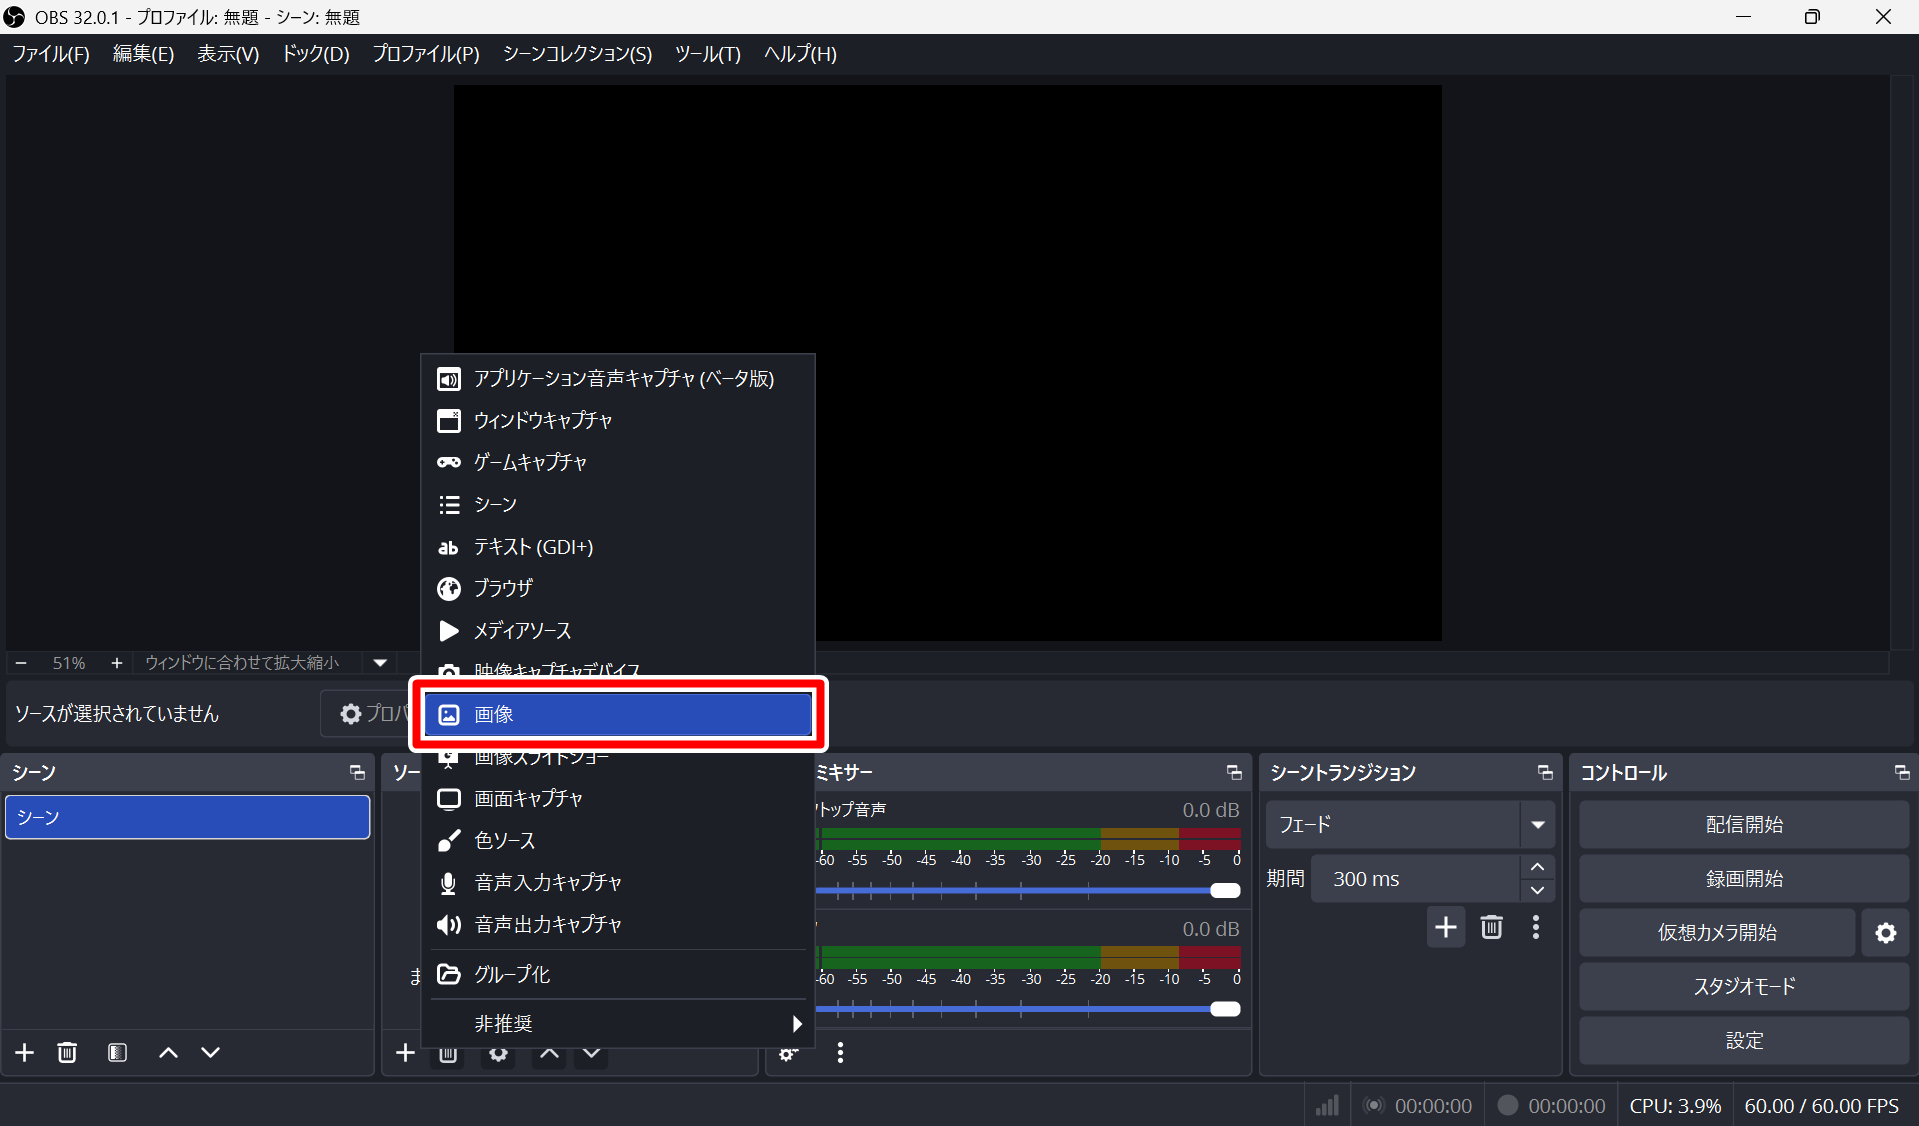The width and height of the screenshot is (1919, 1126).
Task: Undock the コントロール panel
Action: tap(1901, 772)
